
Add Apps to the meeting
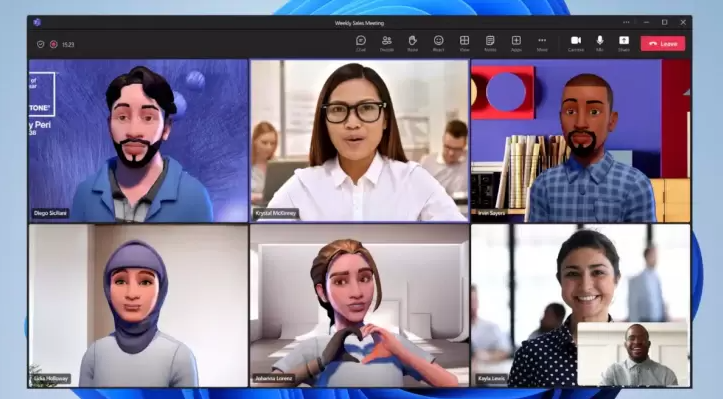(x=516, y=44)
